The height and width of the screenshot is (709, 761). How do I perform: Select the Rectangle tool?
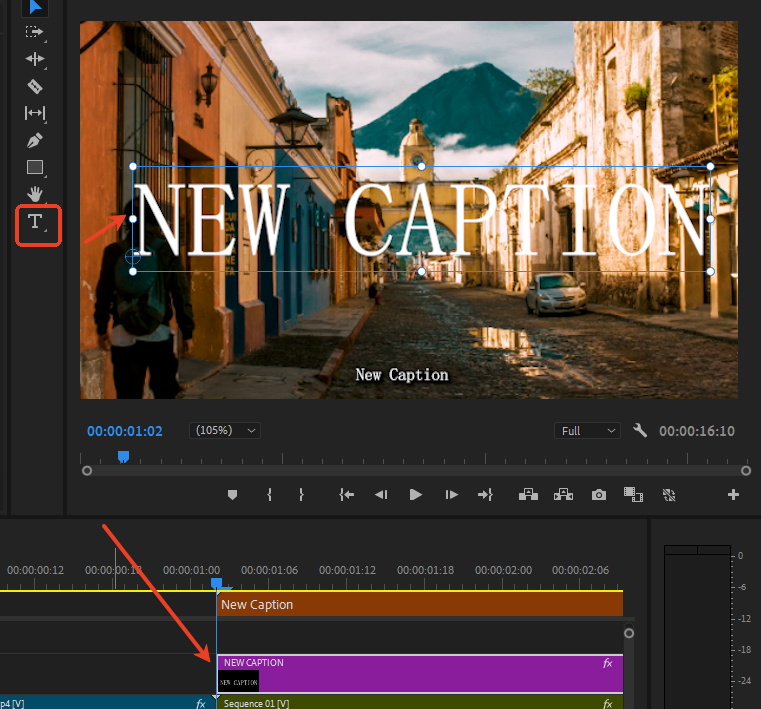tap(35, 167)
